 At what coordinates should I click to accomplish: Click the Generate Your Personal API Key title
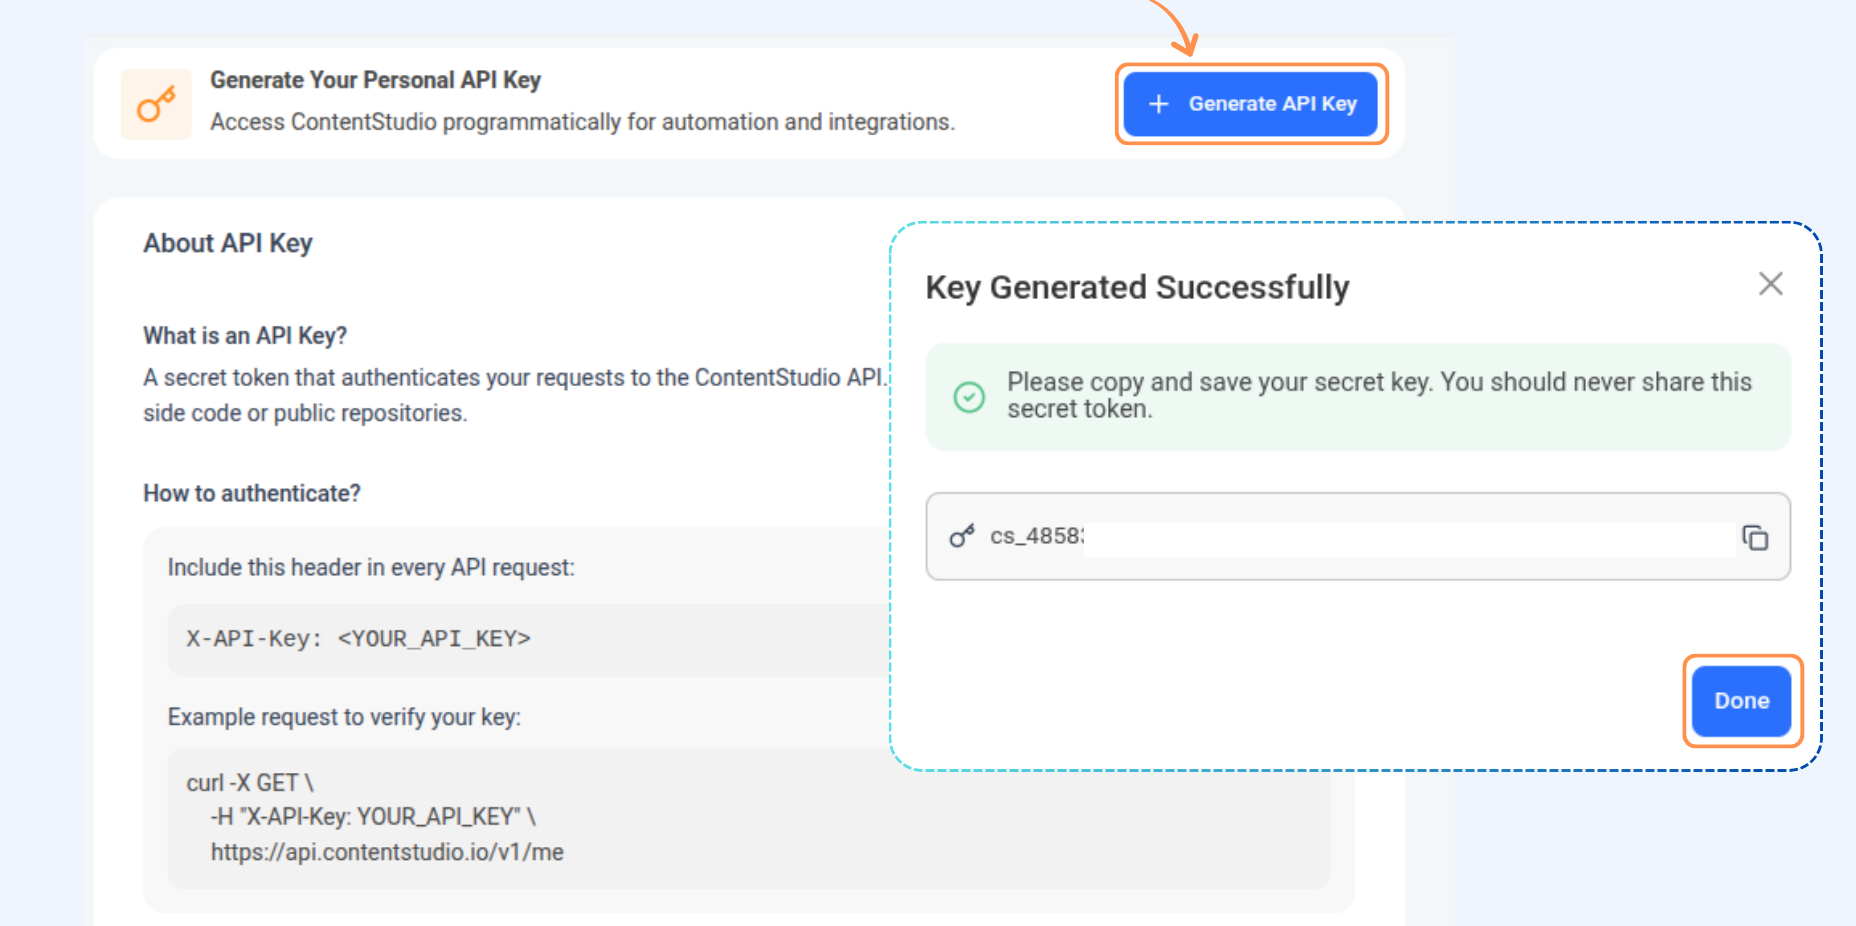pos(375,80)
